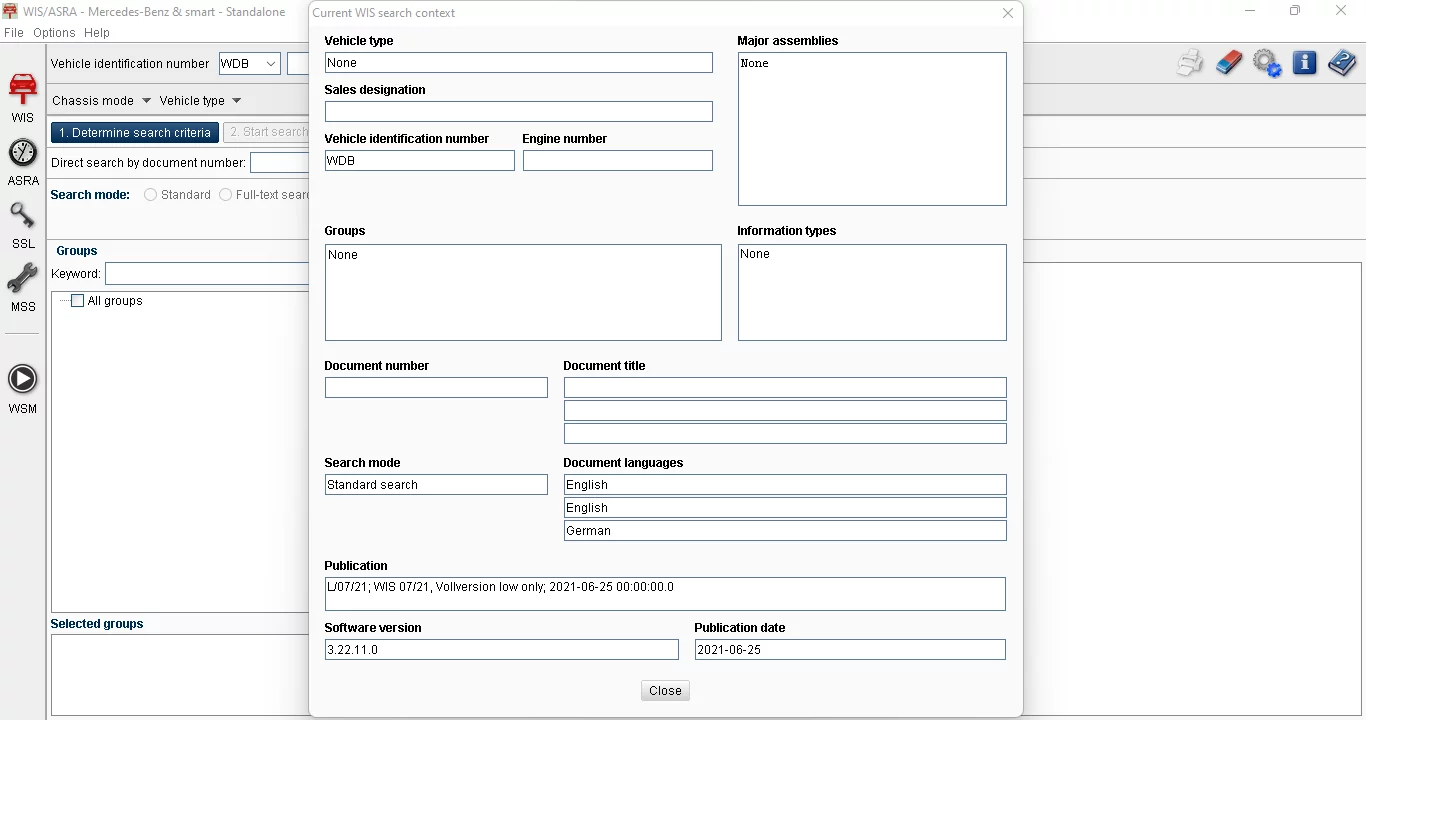Open the Options menu
Viewport: 1437px width, 815px height.
(54, 33)
